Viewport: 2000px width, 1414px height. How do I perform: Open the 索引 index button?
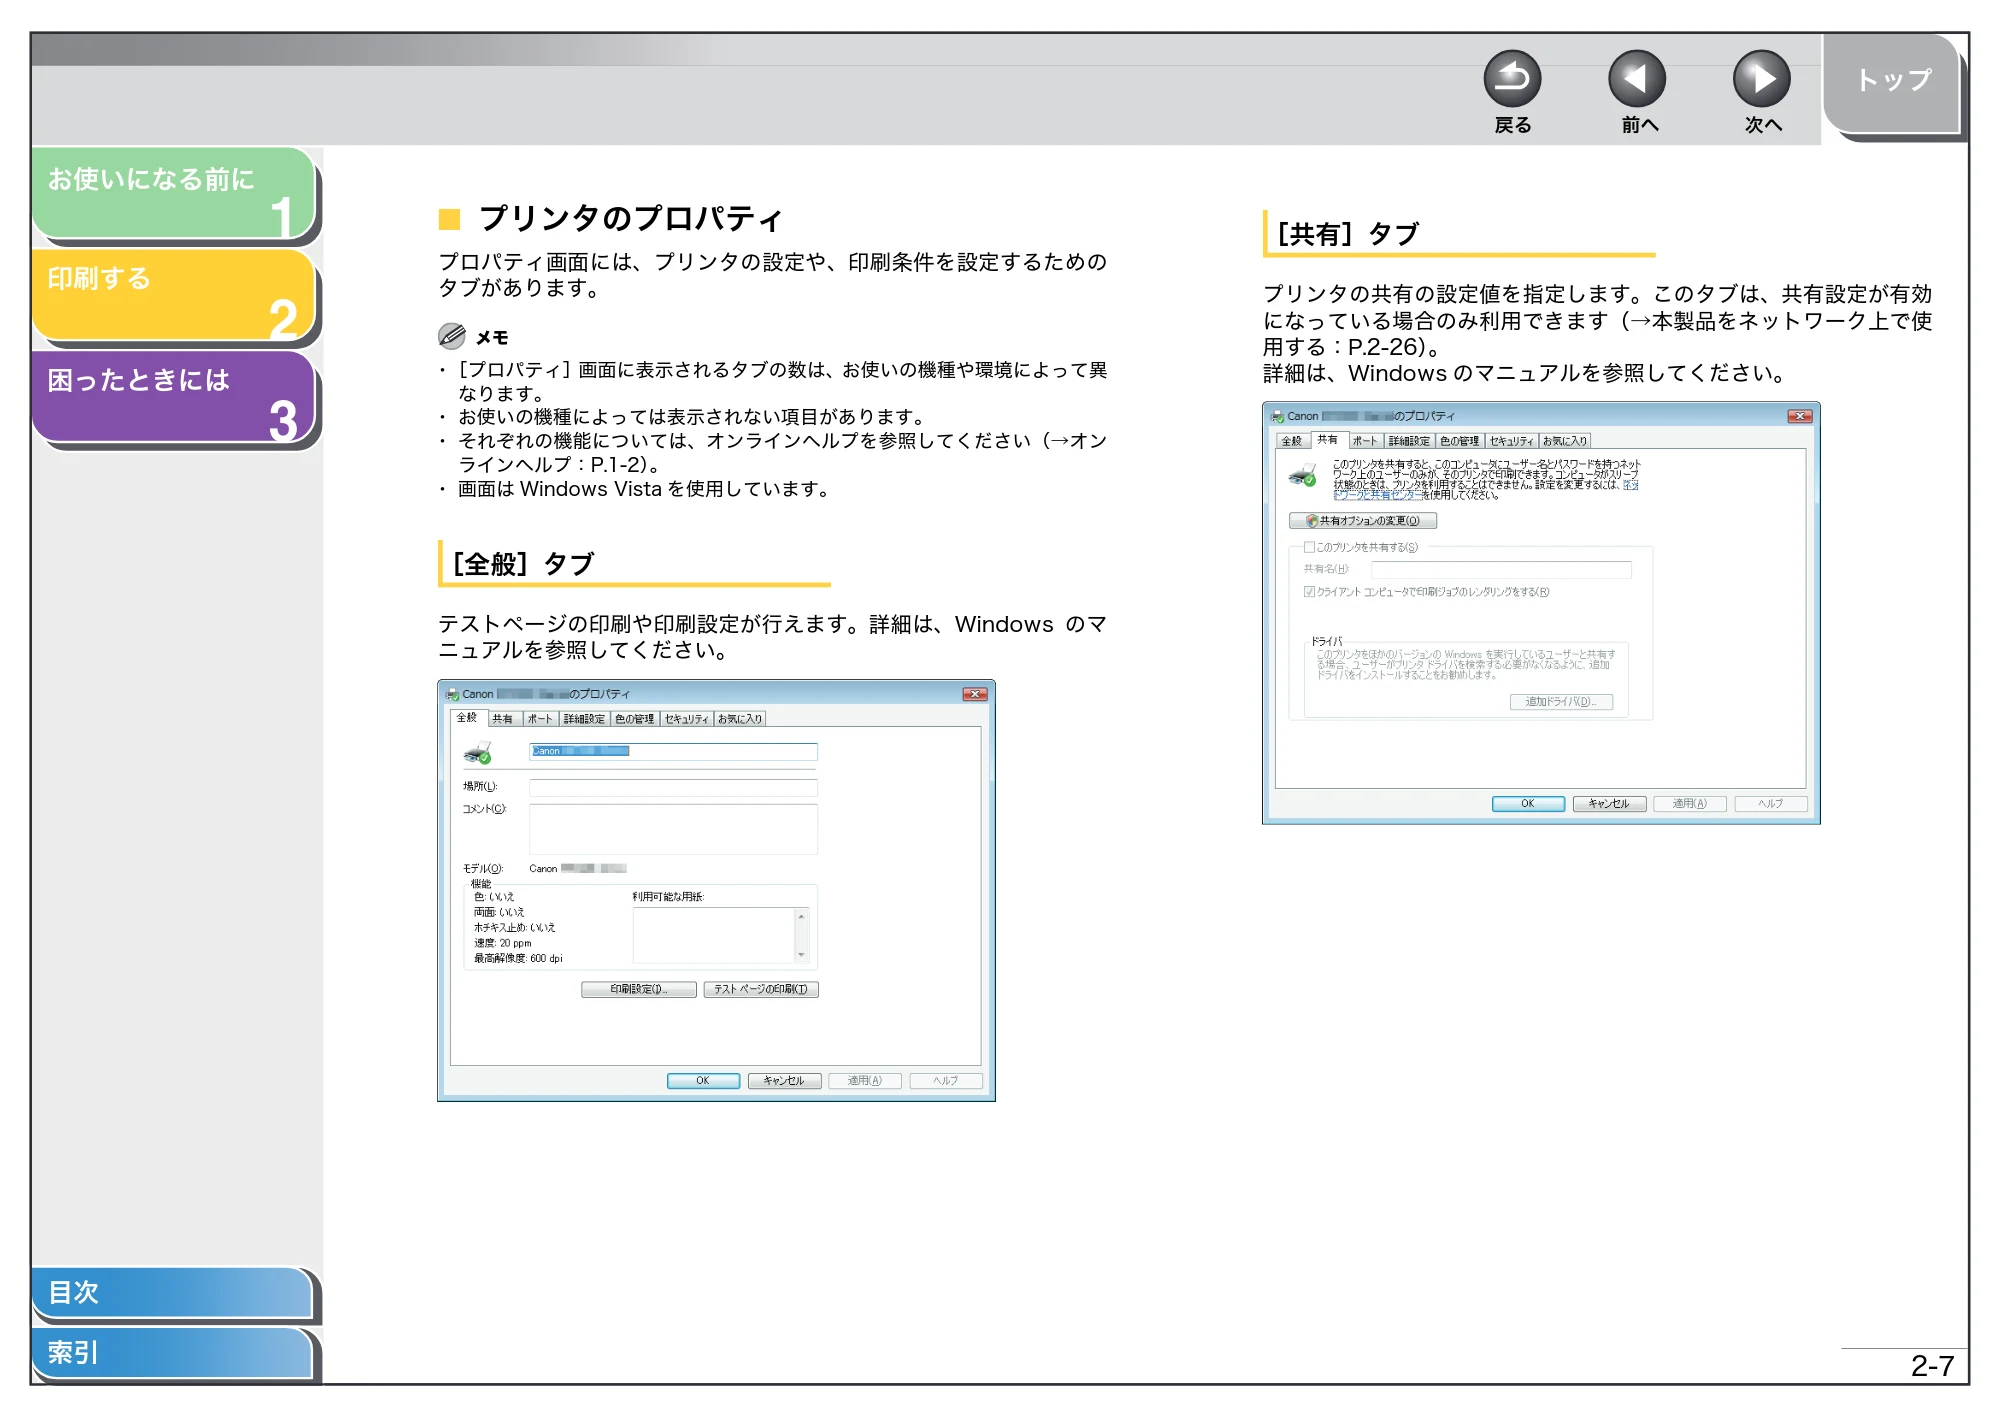click(172, 1353)
